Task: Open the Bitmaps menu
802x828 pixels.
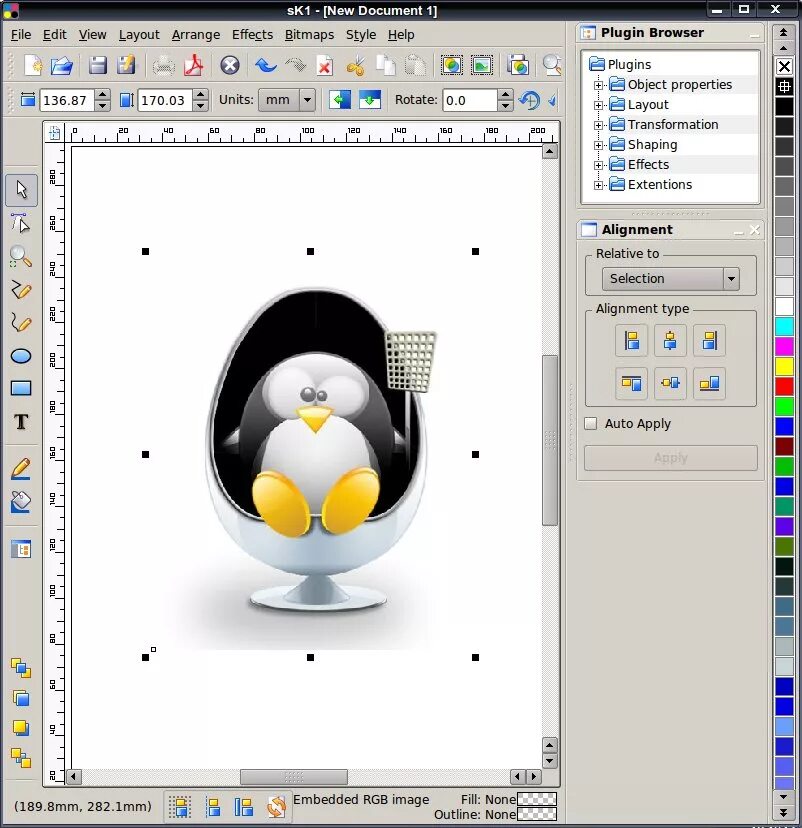Action: click(309, 35)
